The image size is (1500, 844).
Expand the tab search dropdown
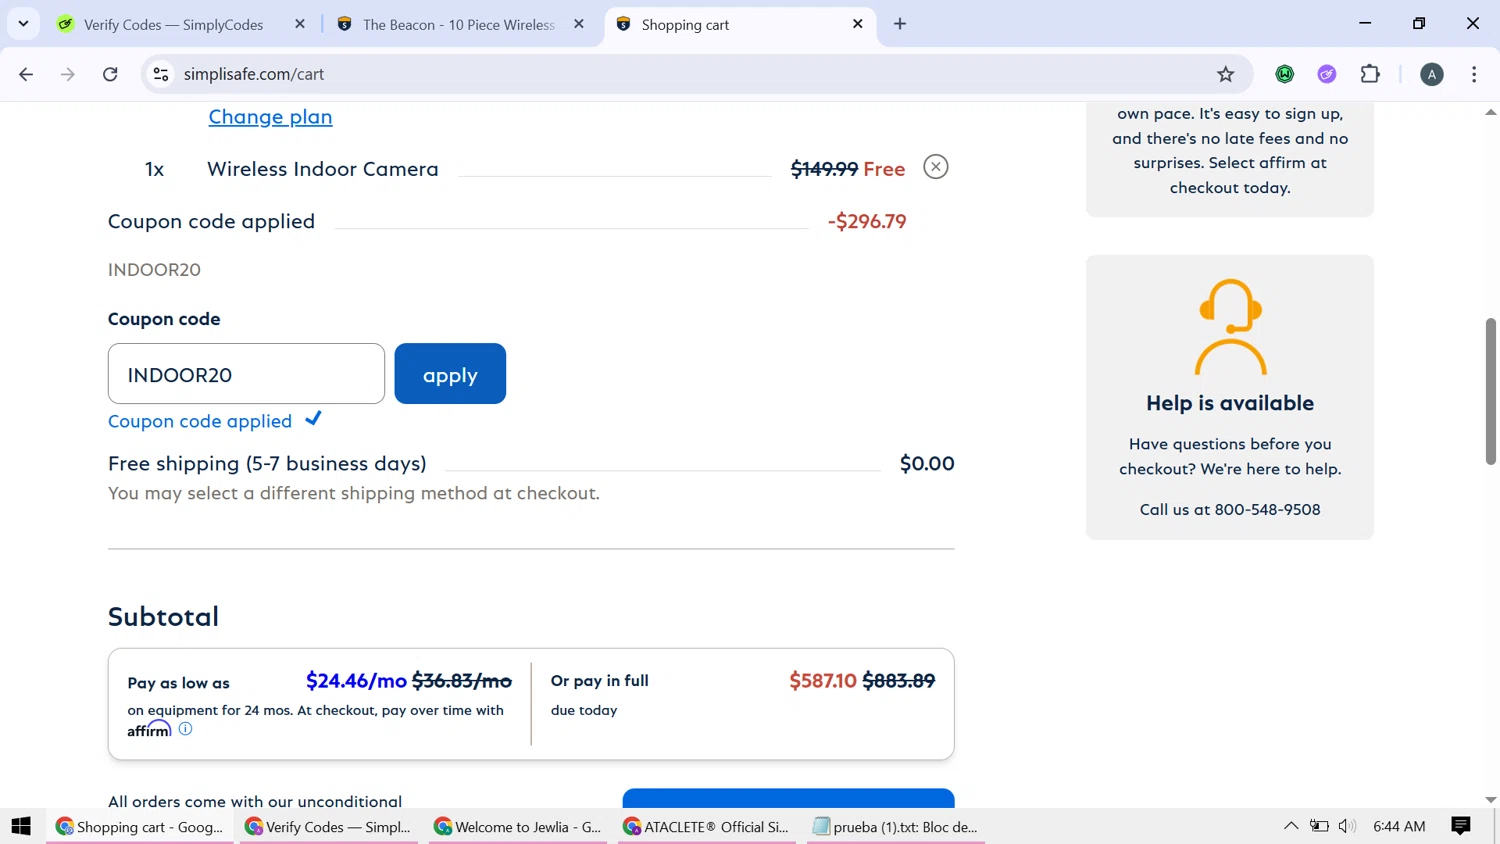point(23,24)
